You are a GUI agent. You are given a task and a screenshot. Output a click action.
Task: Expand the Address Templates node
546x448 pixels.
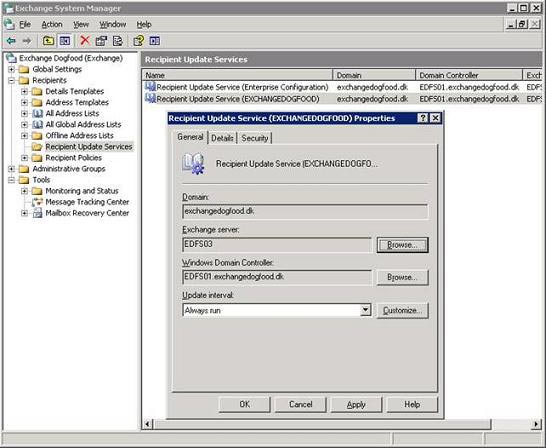tap(24, 103)
